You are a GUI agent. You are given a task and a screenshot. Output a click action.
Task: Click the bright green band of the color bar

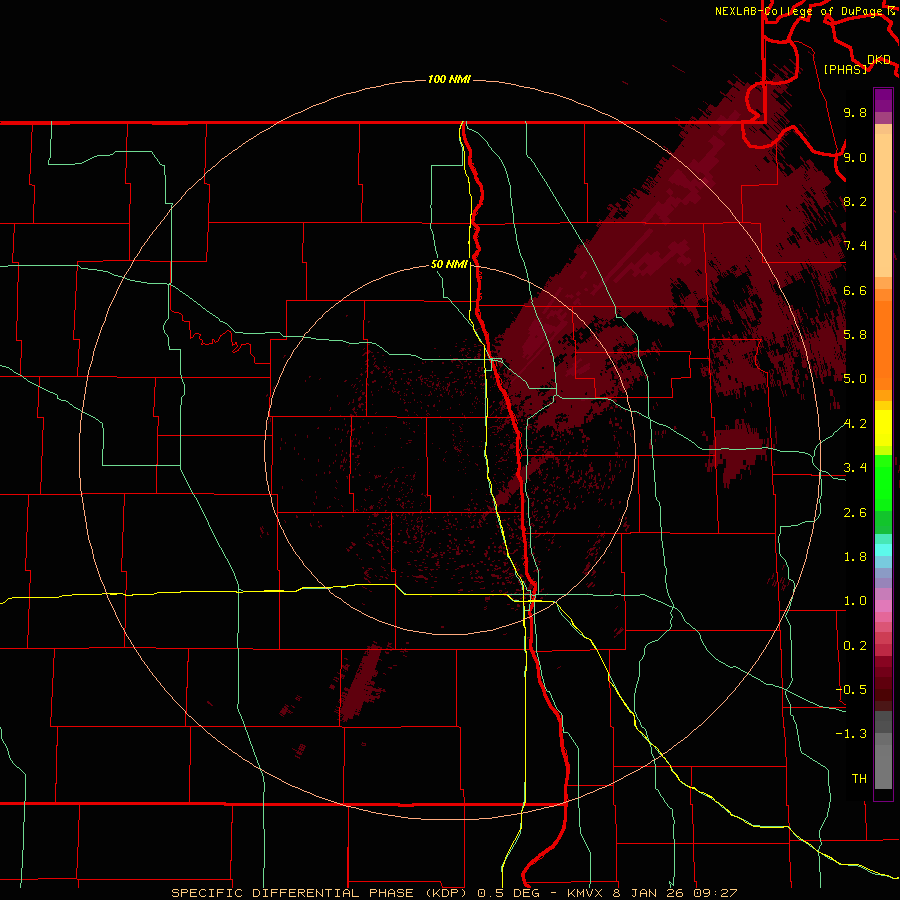click(x=883, y=482)
